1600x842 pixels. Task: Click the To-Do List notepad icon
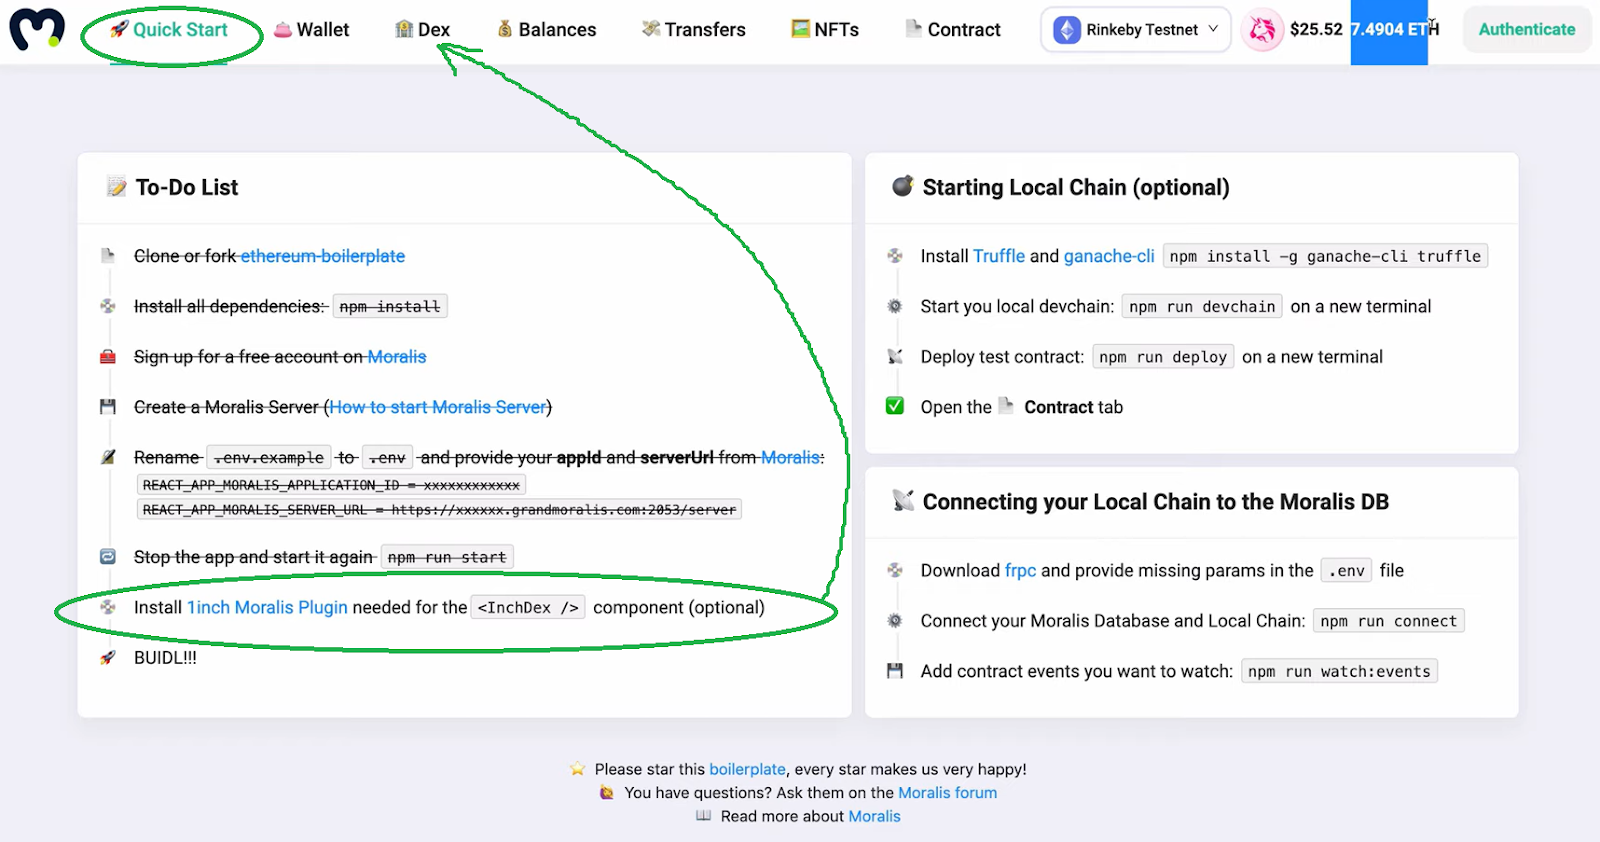(117, 187)
